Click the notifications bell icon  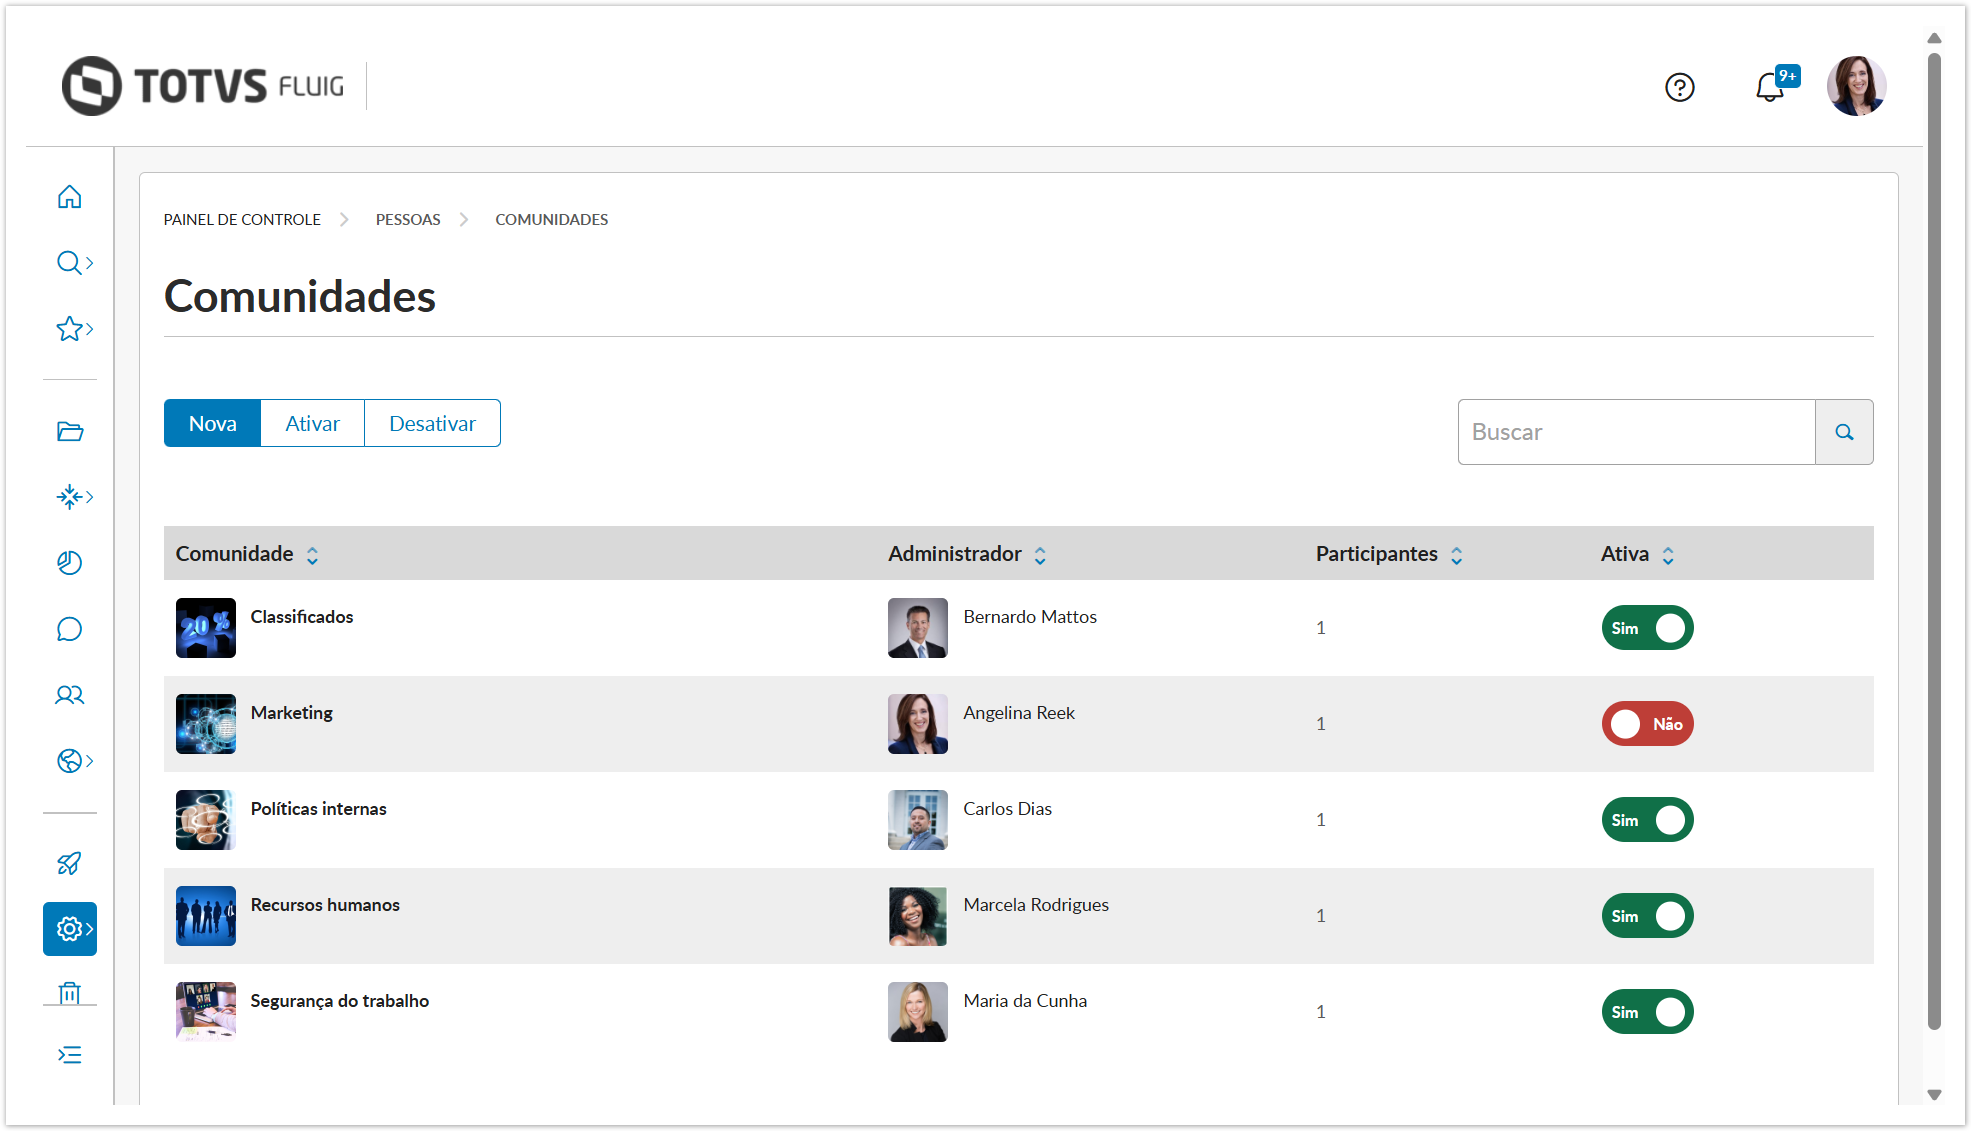click(x=1769, y=88)
